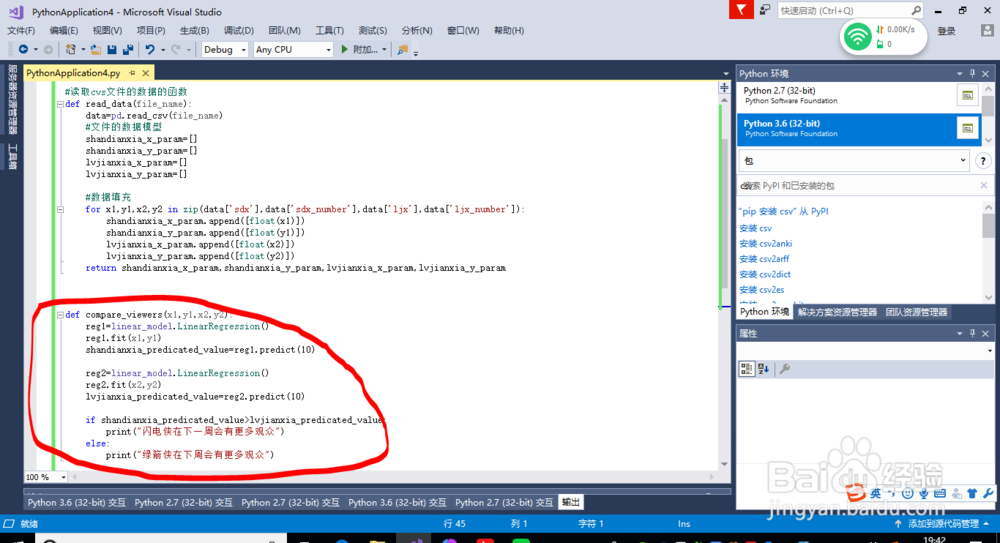
Task: Toggle Sogou 英 language mode
Action: click(876, 493)
